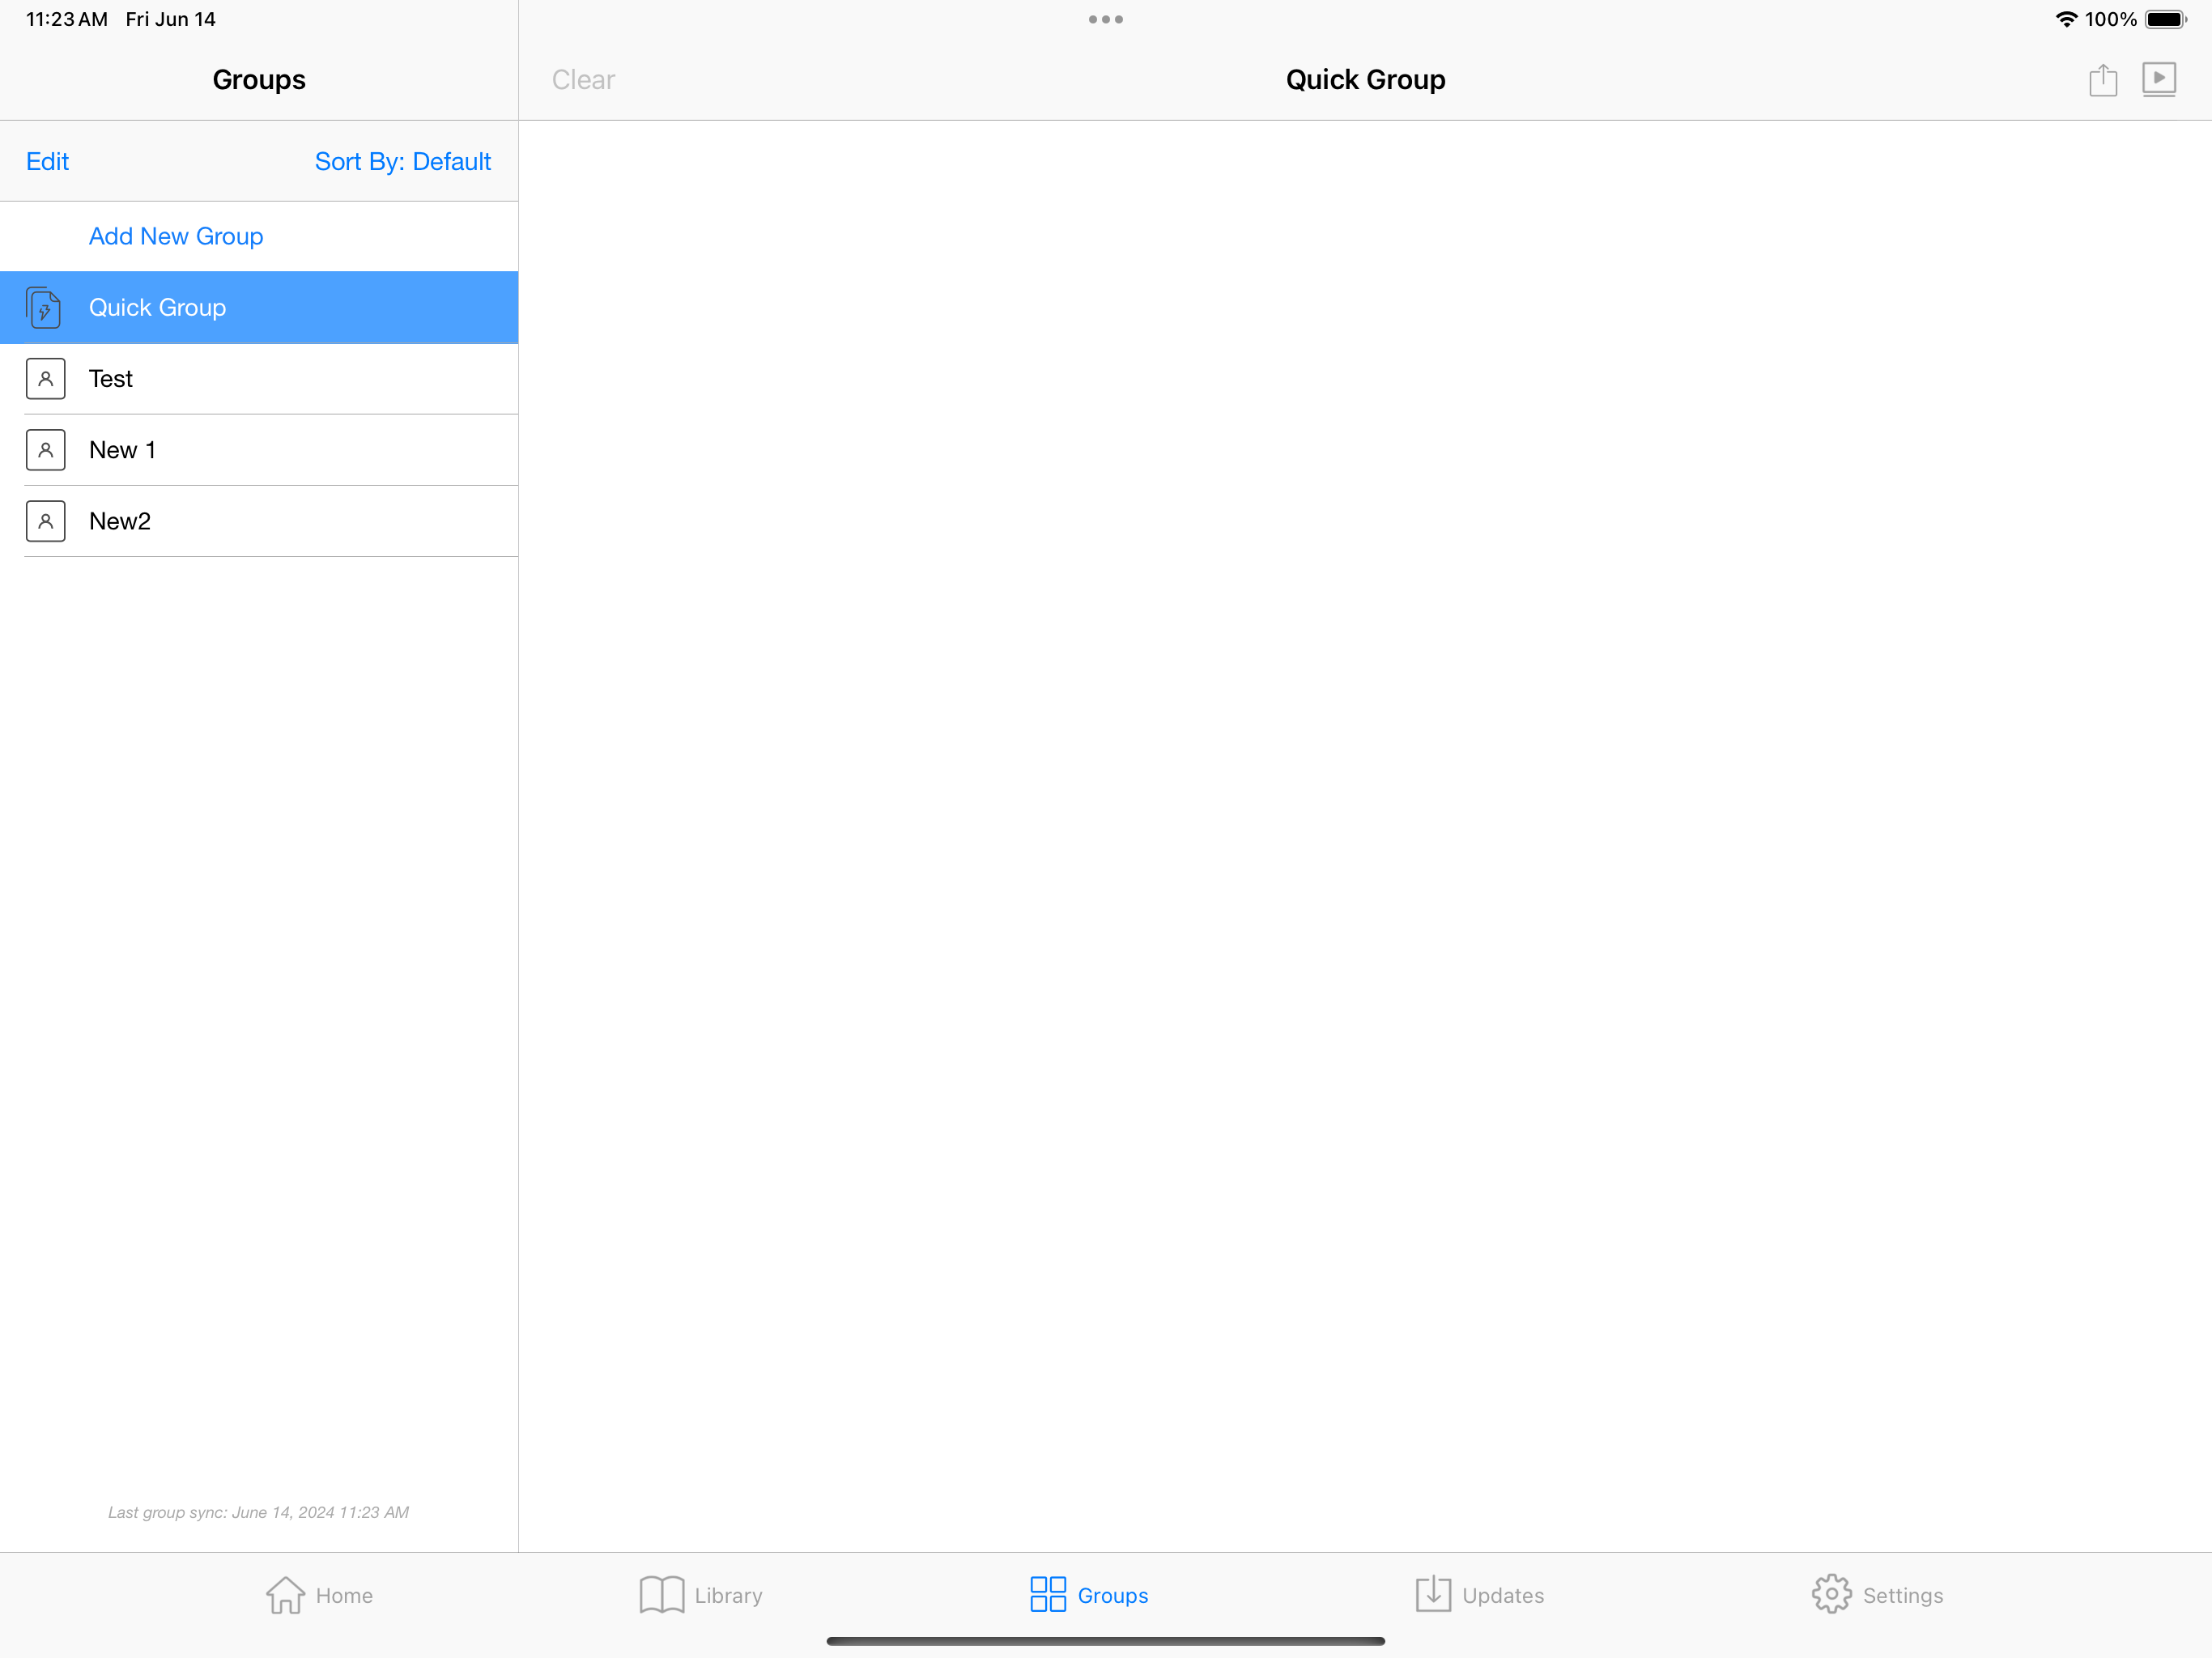Tap the home indicator bar
The height and width of the screenshot is (1658, 2212).
pyautogui.click(x=1106, y=1641)
